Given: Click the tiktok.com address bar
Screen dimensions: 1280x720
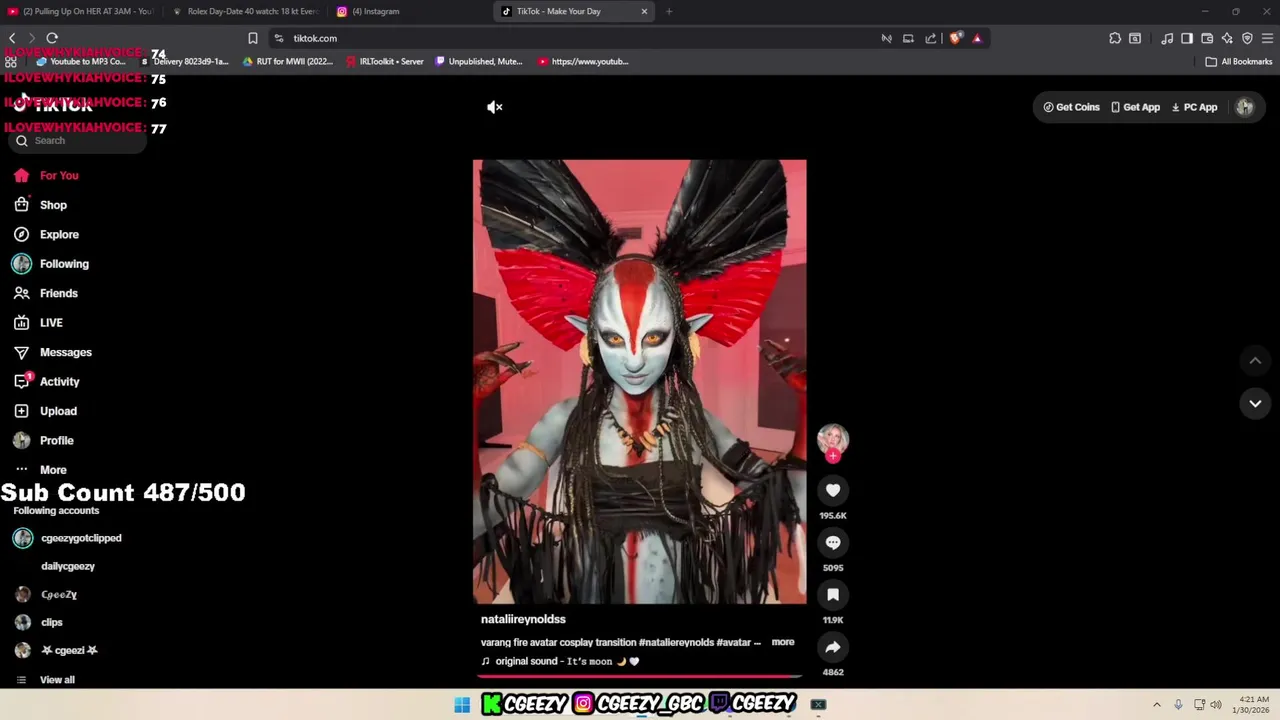Looking at the screenshot, I should coord(580,38).
